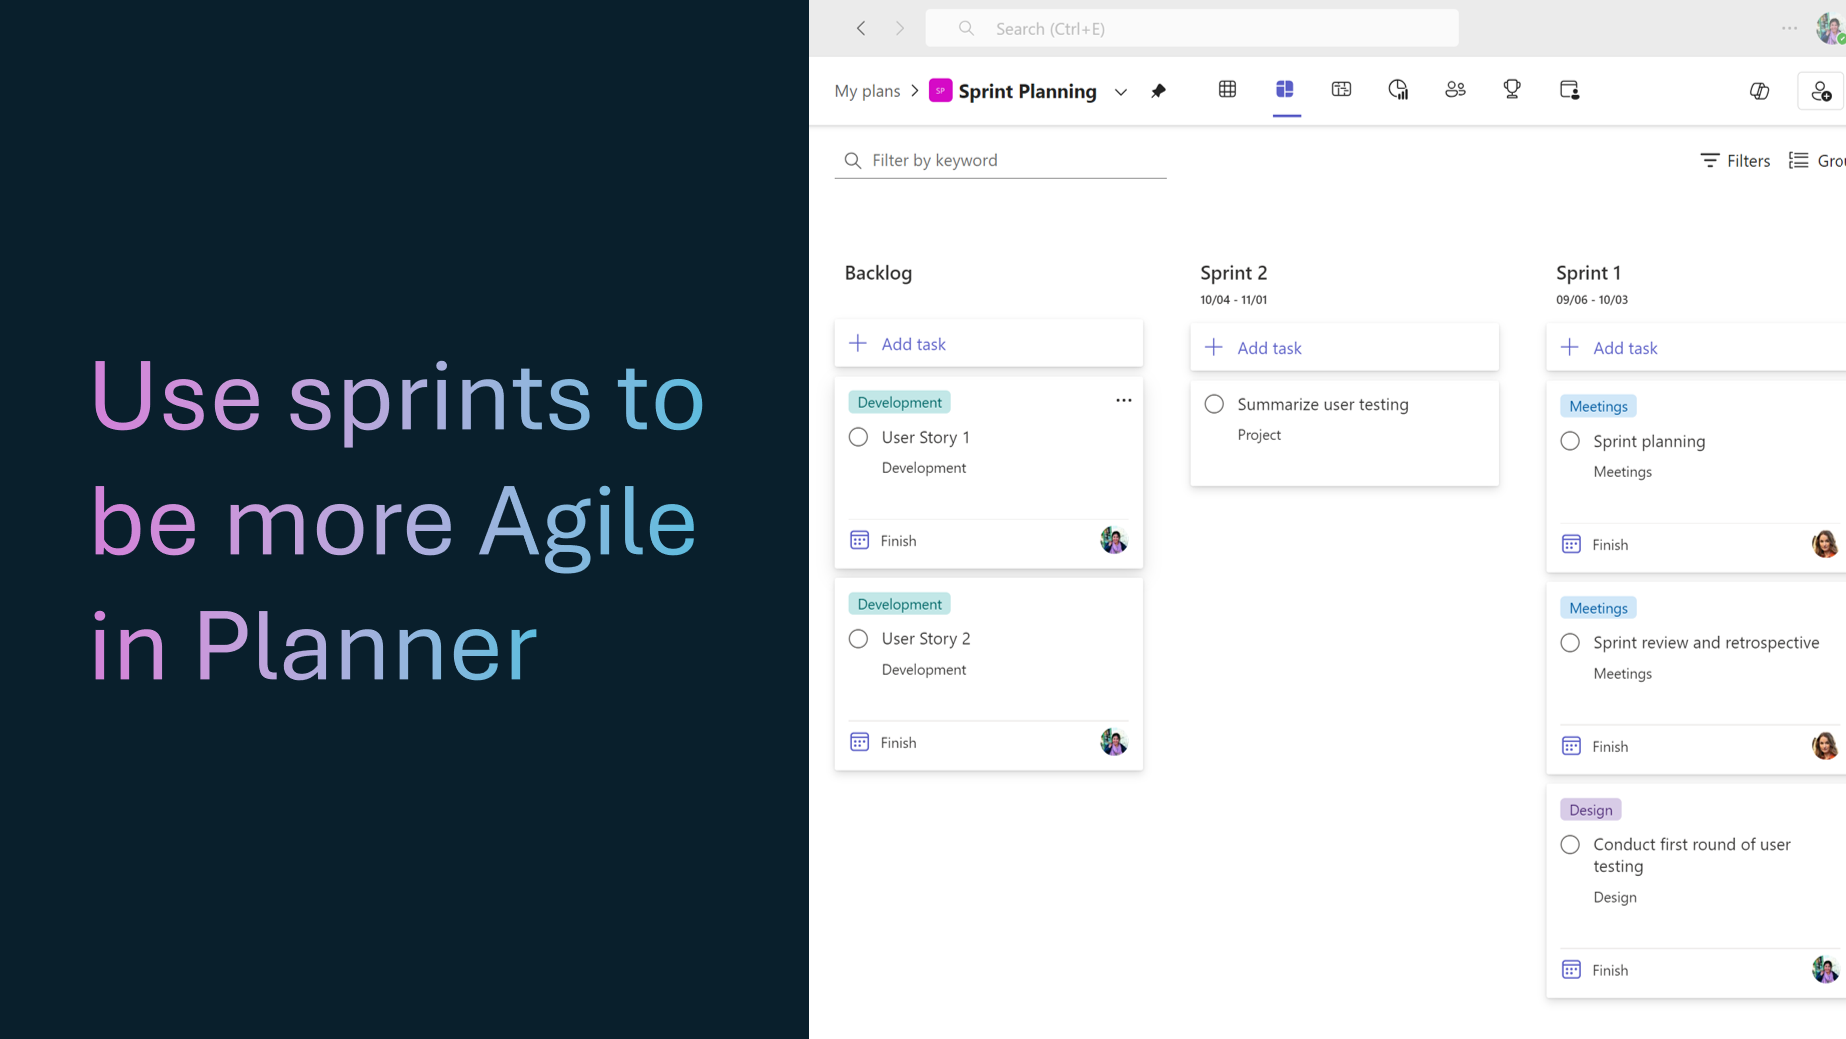The height and width of the screenshot is (1039, 1846).
Task: Expand the Sprint Planning plan dropdown
Action: (1120, 91)
